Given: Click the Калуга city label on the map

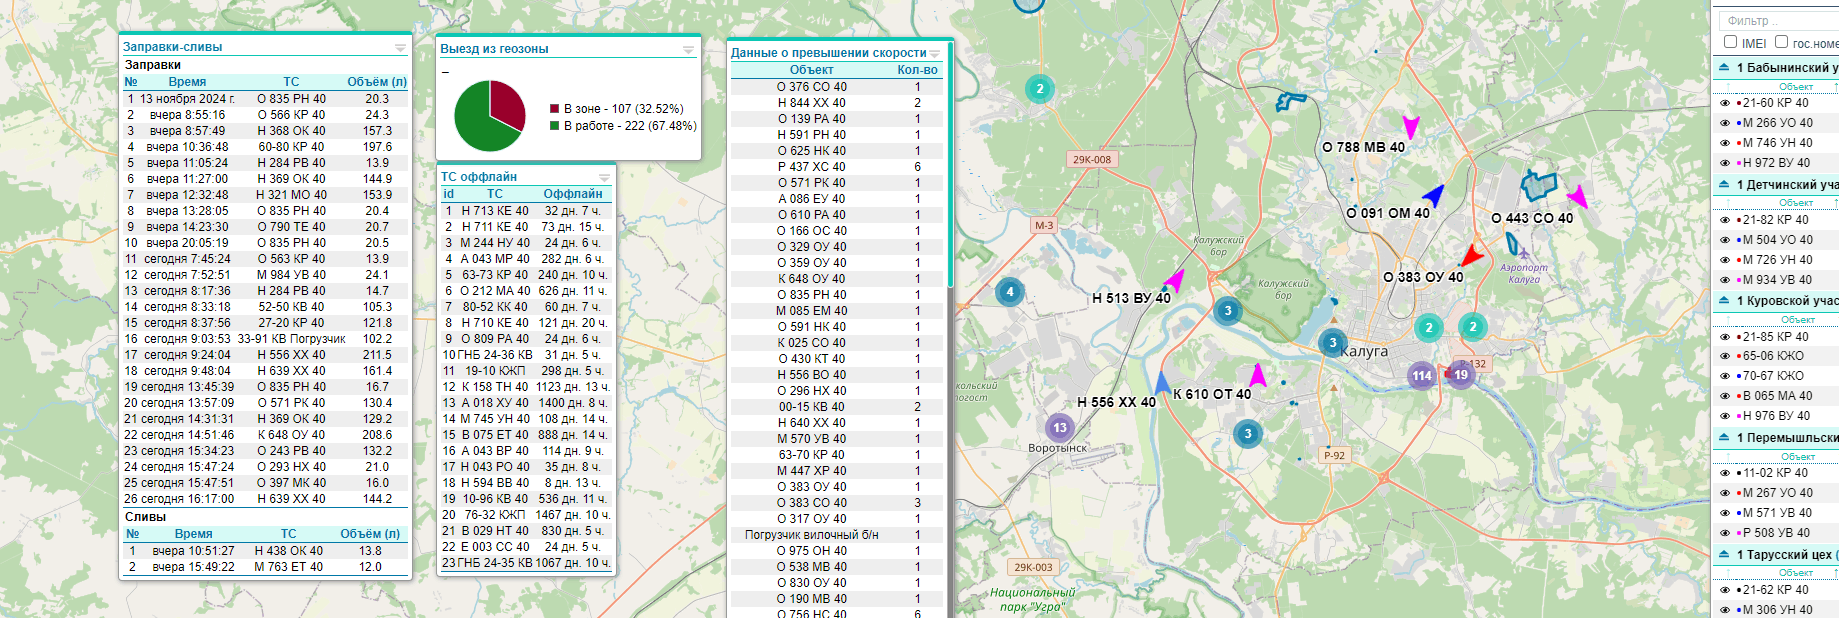Looking at the screenshot, I should click(1364, 352).
